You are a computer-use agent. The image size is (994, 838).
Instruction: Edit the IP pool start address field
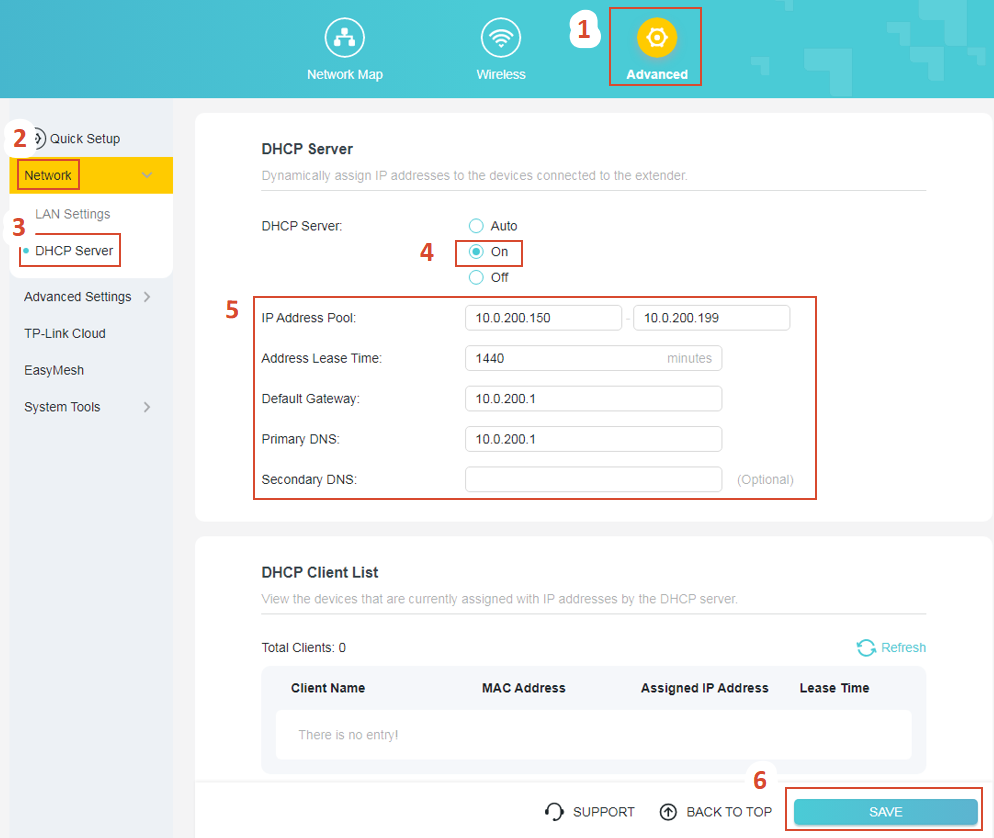point(543,318)
